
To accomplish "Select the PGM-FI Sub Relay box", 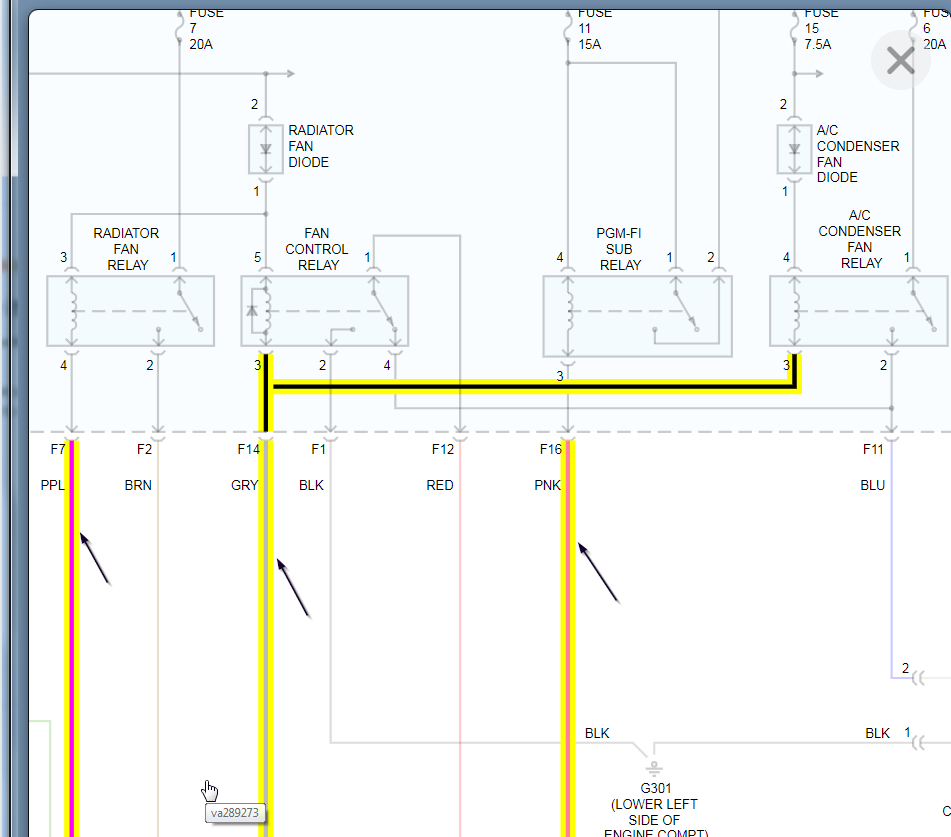I will pyautogui.click(x=636, y=316).
